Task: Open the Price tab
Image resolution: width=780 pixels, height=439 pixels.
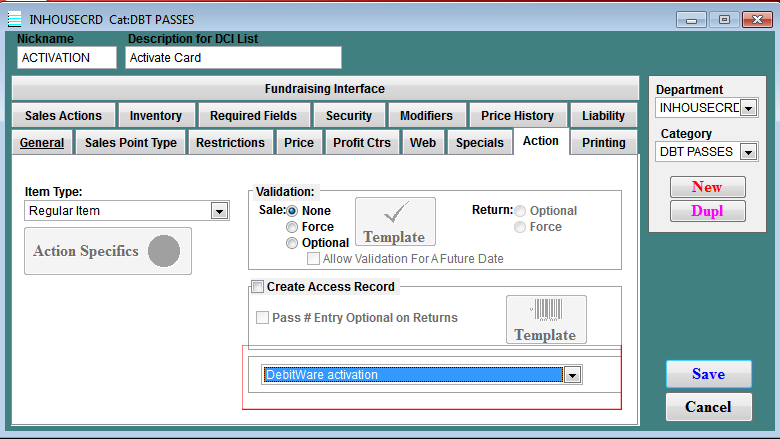Action: [299, 143]
